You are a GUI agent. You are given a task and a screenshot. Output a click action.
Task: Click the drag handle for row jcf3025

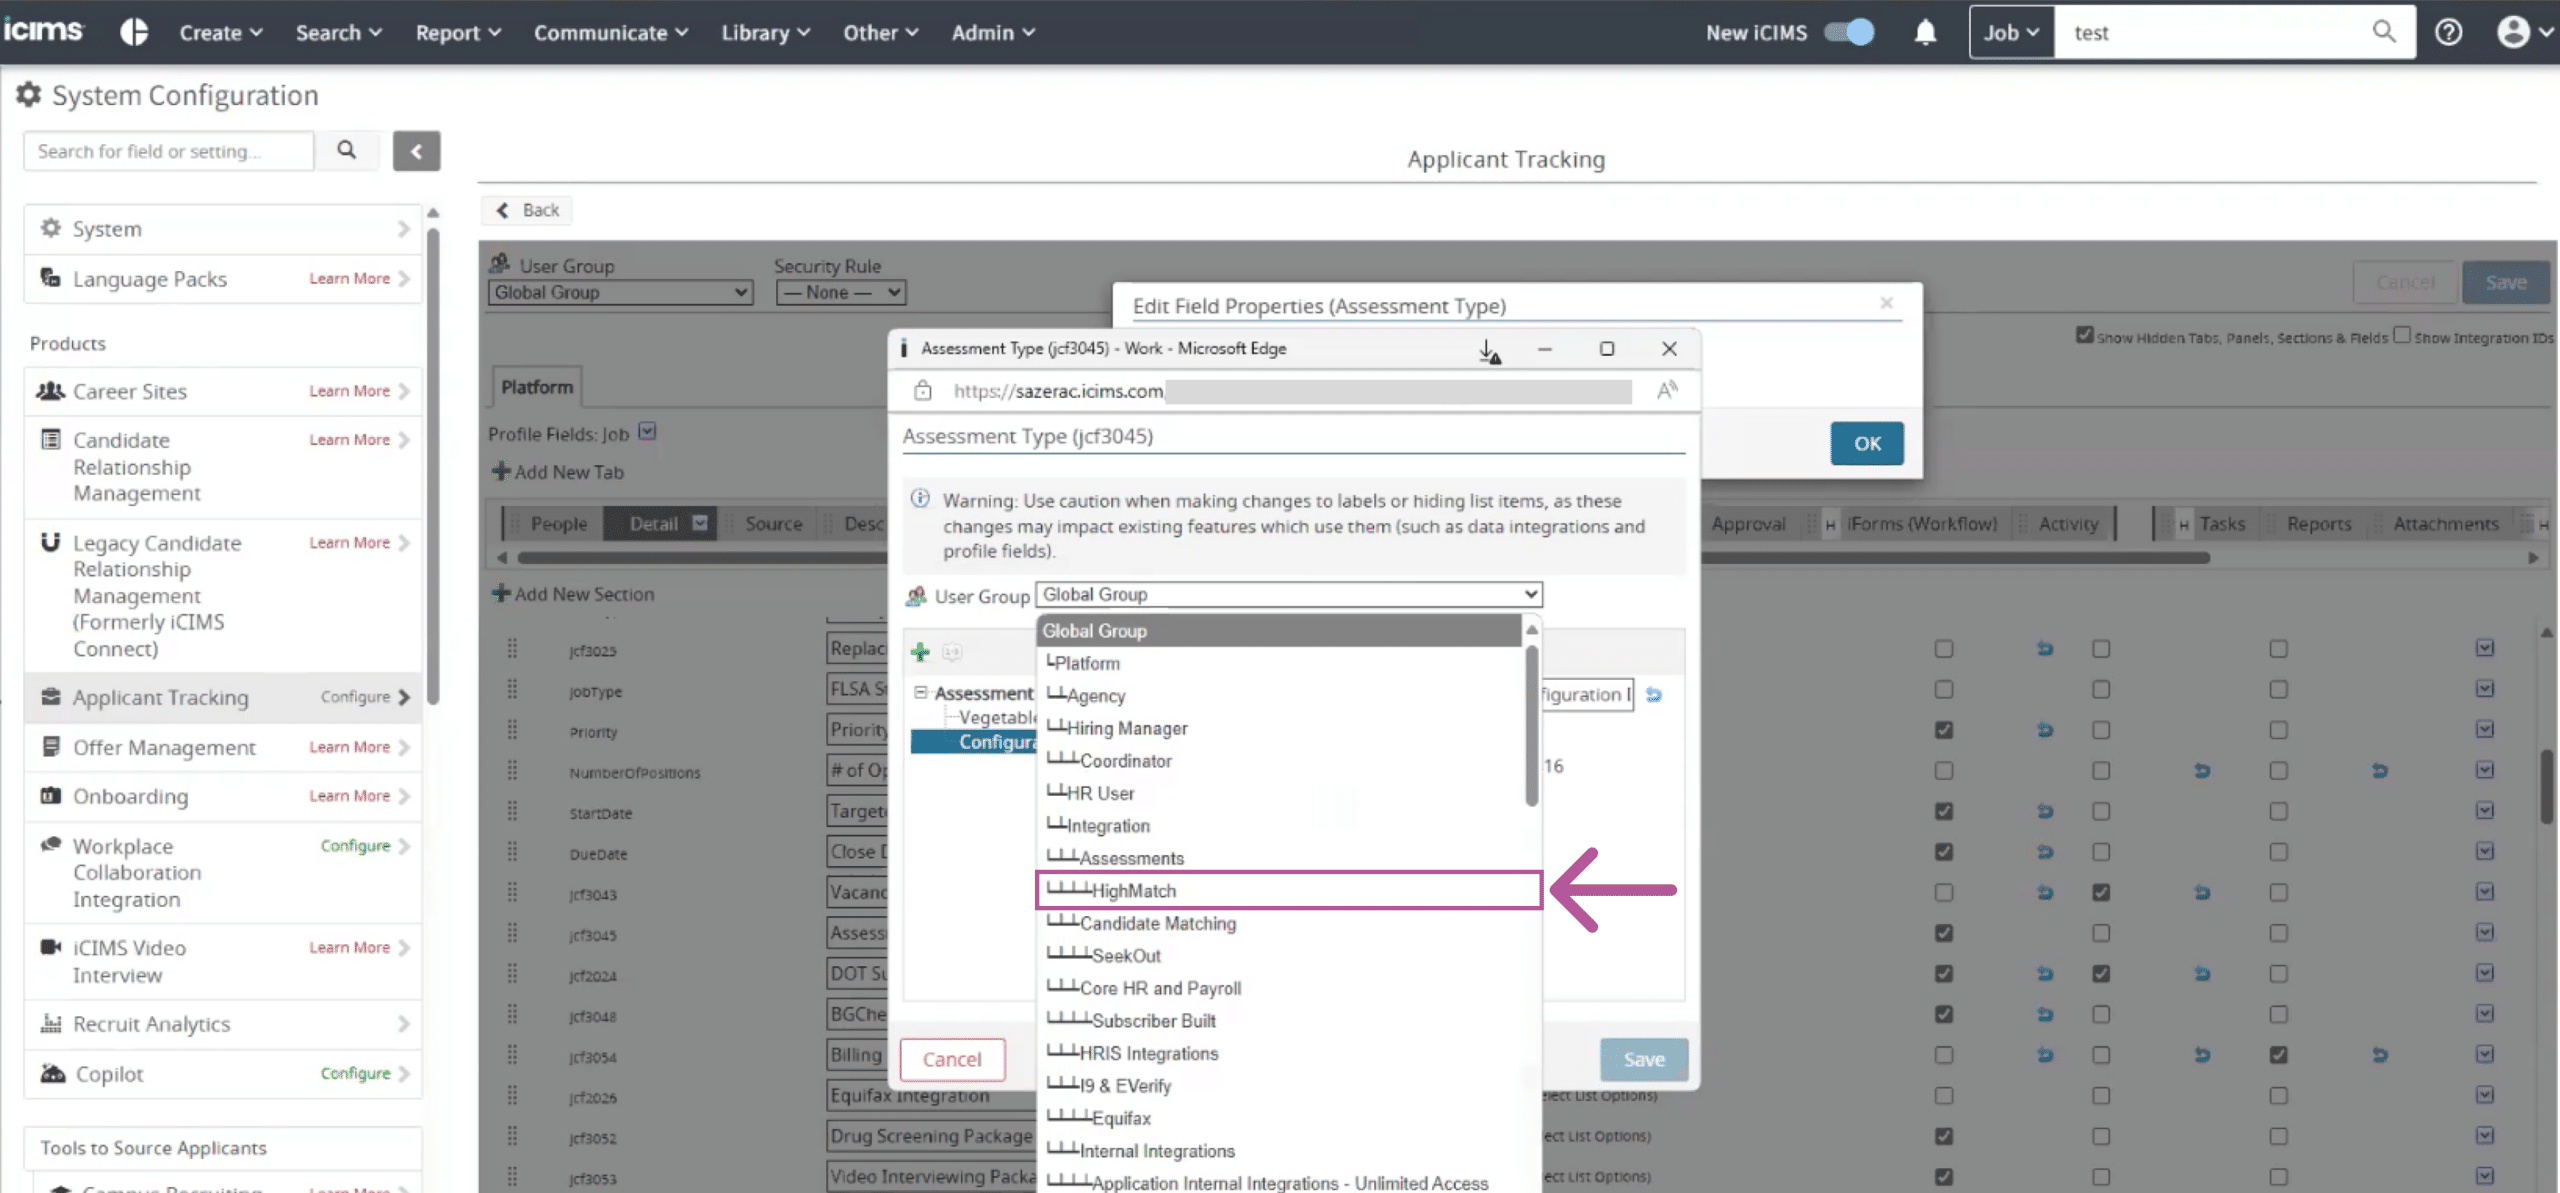pos(512,649)
